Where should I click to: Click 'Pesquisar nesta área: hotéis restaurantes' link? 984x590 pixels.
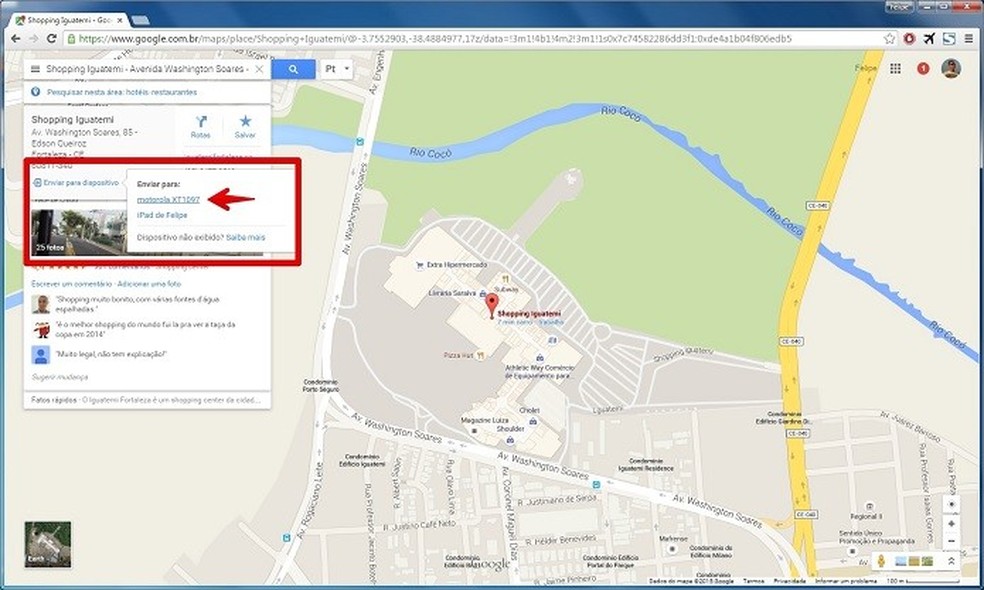pyautogui.click(x=122, y=92)
